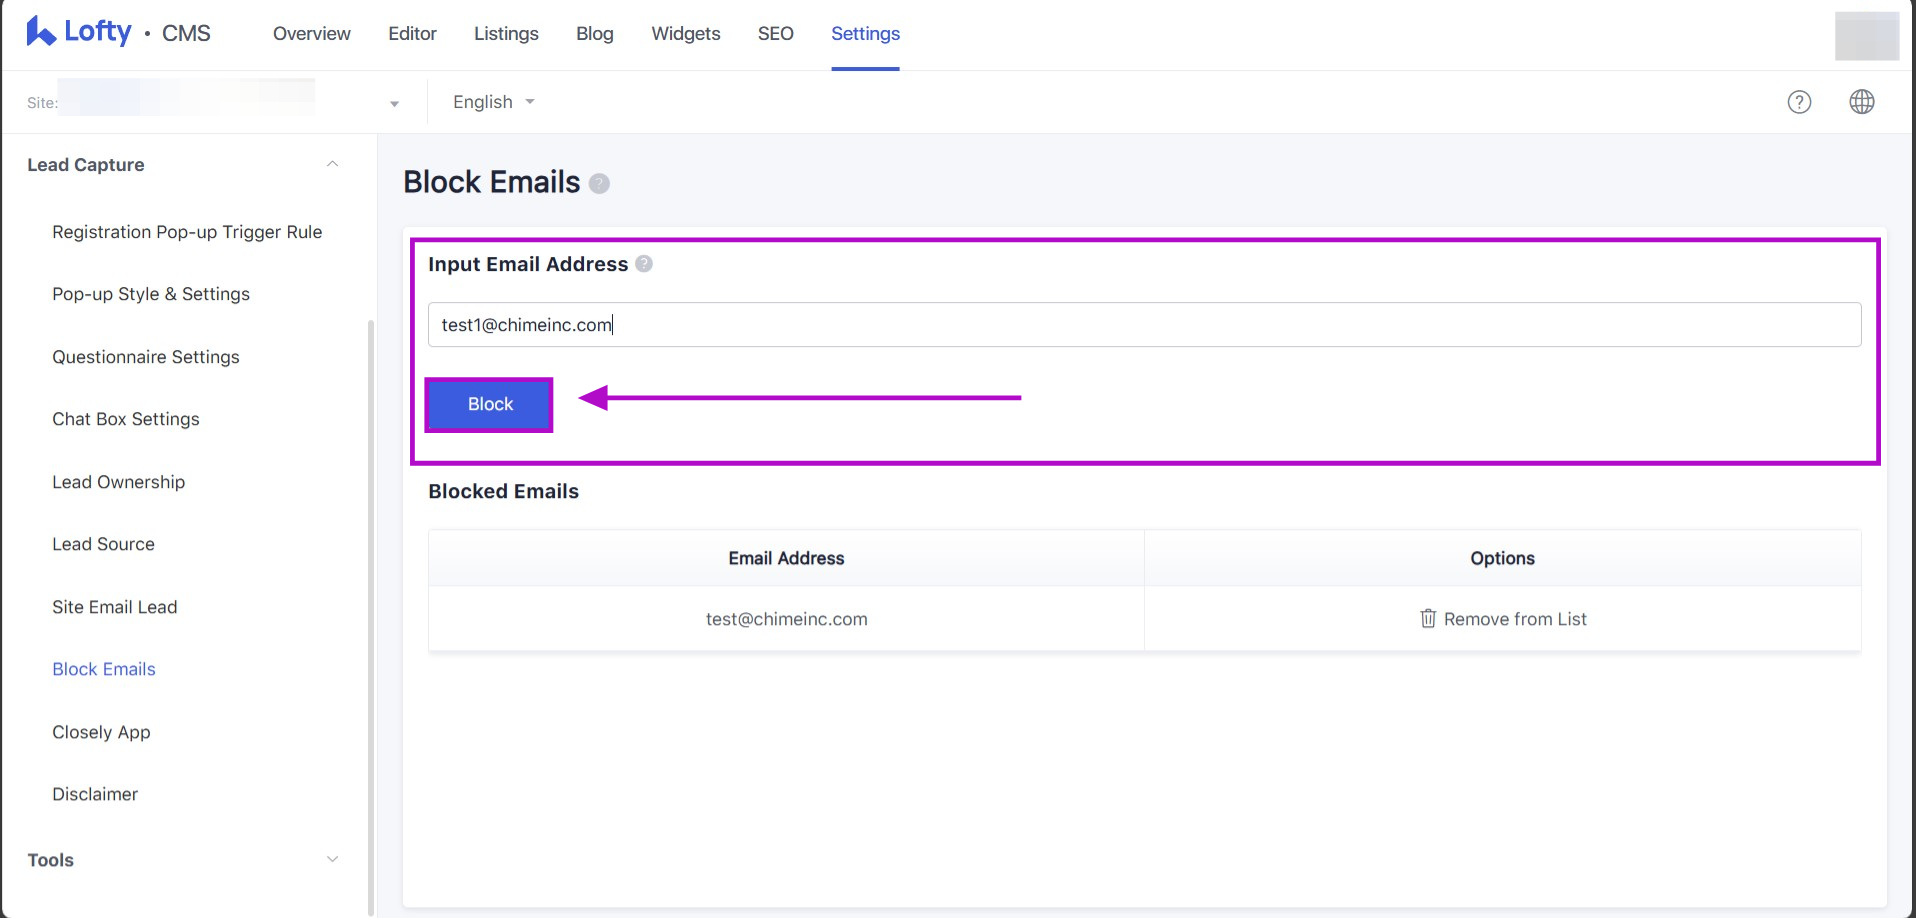Open Chat Box Settings in sidebar
The image size is (1916, 918).
[126, 419]
